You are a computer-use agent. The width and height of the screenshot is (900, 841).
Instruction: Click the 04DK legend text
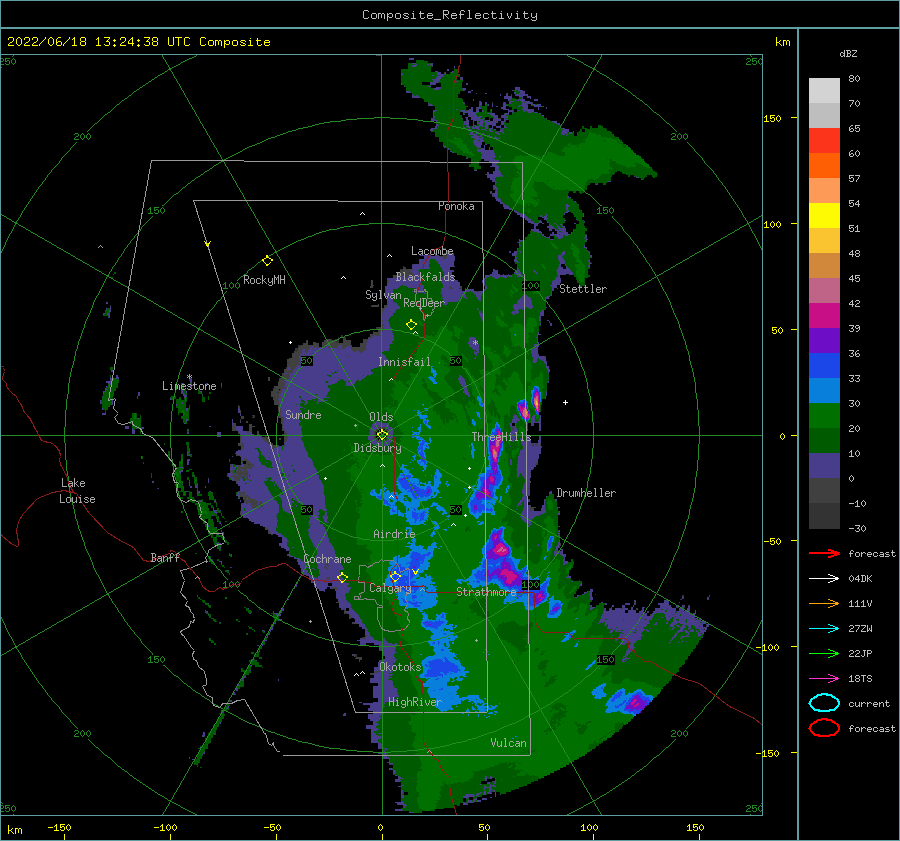(x=860, y=579)
